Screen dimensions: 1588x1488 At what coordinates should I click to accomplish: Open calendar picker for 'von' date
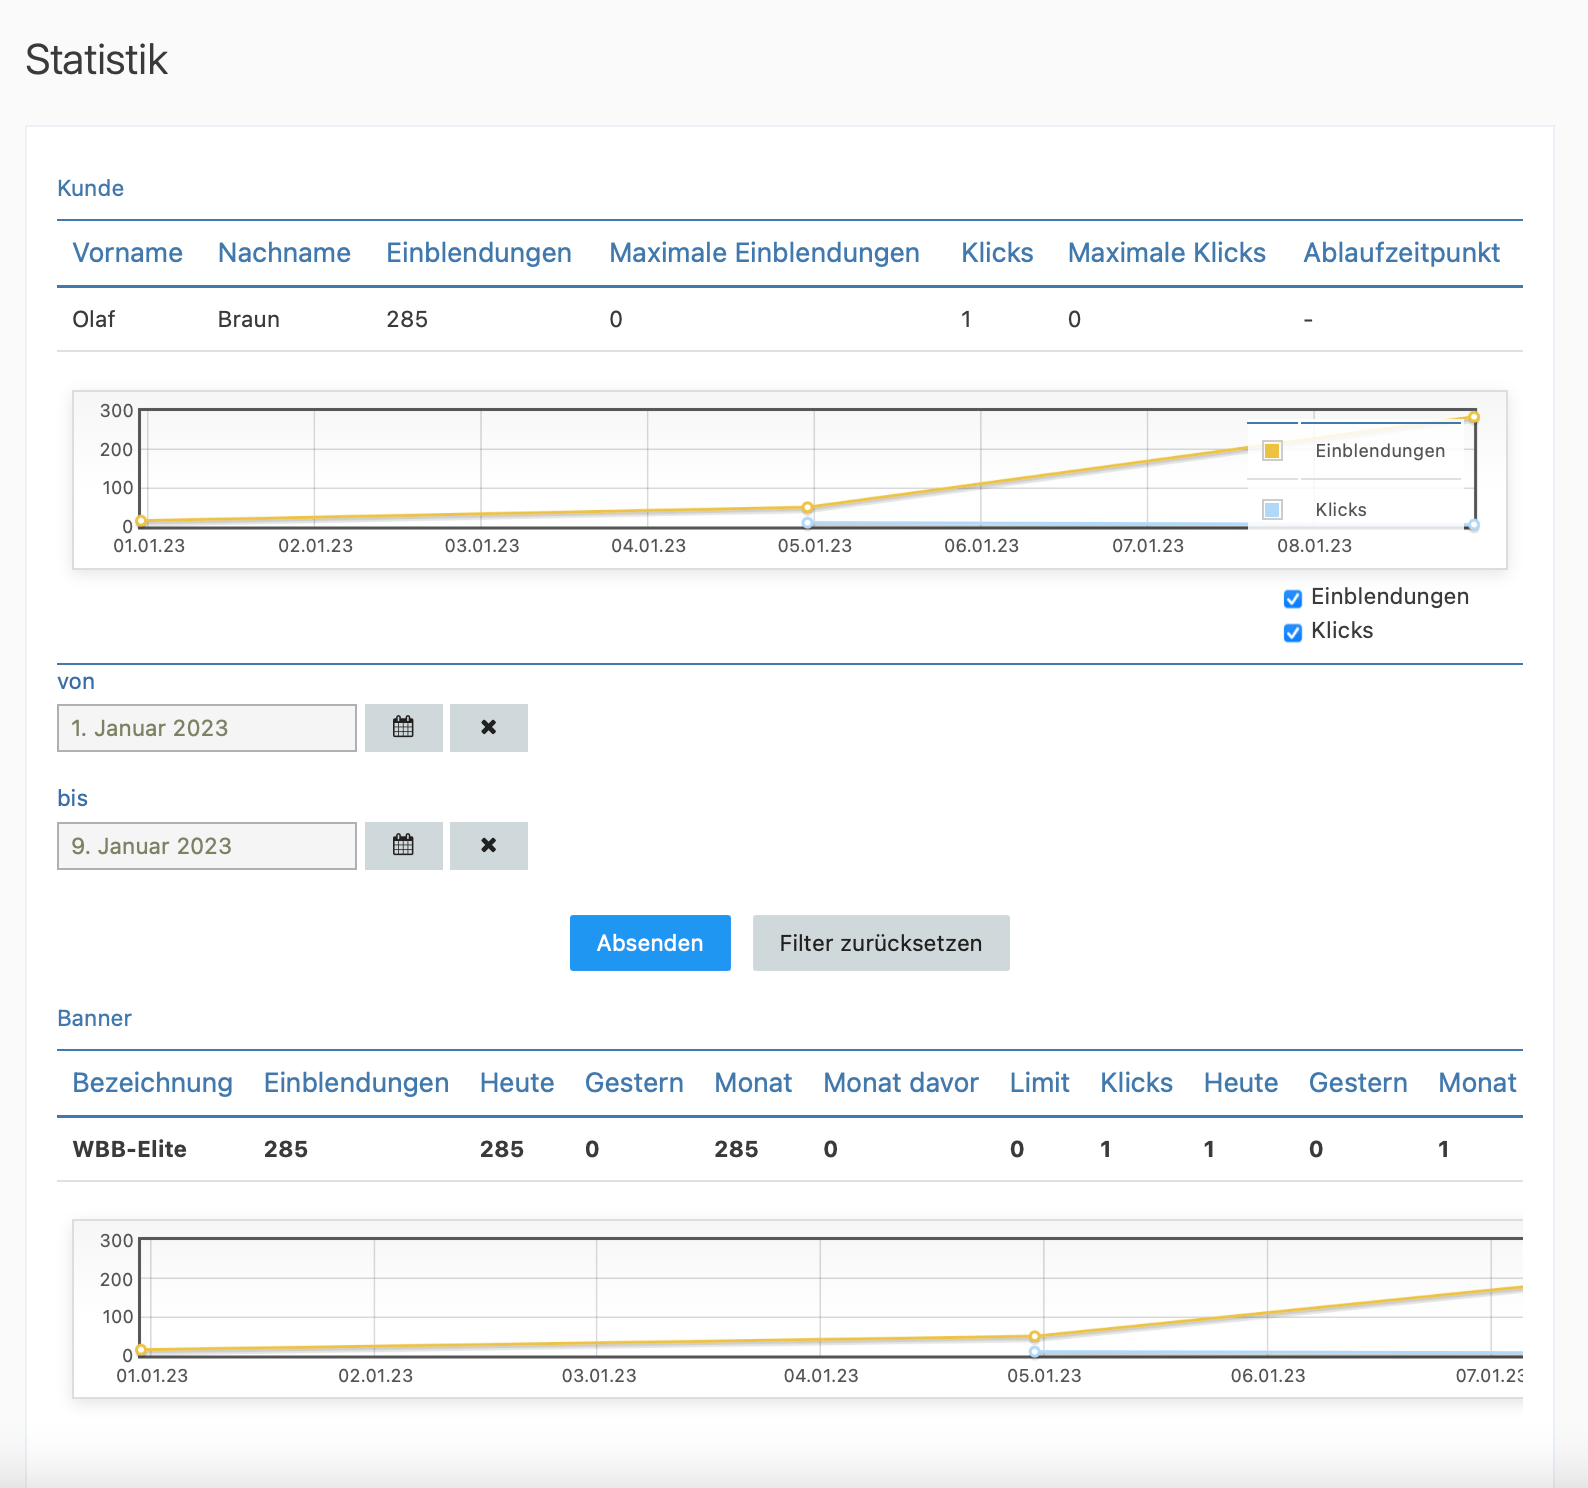(x=403, y=728)
